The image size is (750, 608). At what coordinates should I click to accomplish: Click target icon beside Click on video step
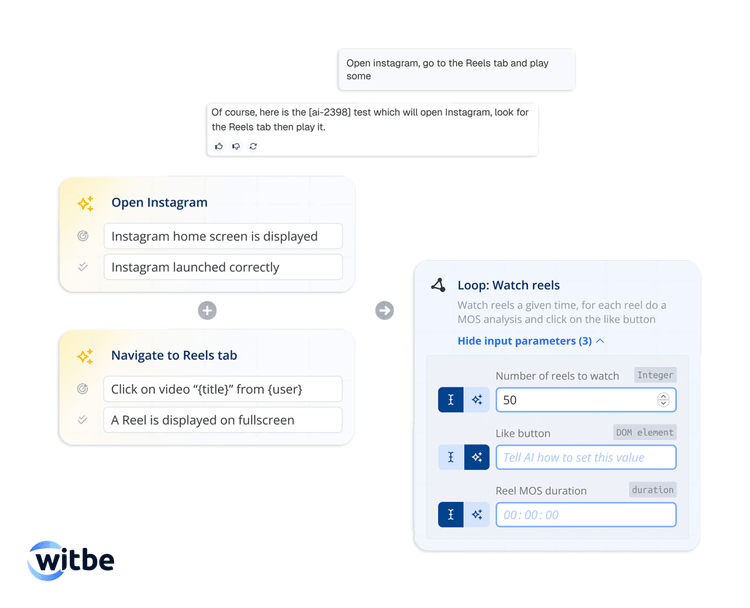pyautogui.click(x=83, y=389)
